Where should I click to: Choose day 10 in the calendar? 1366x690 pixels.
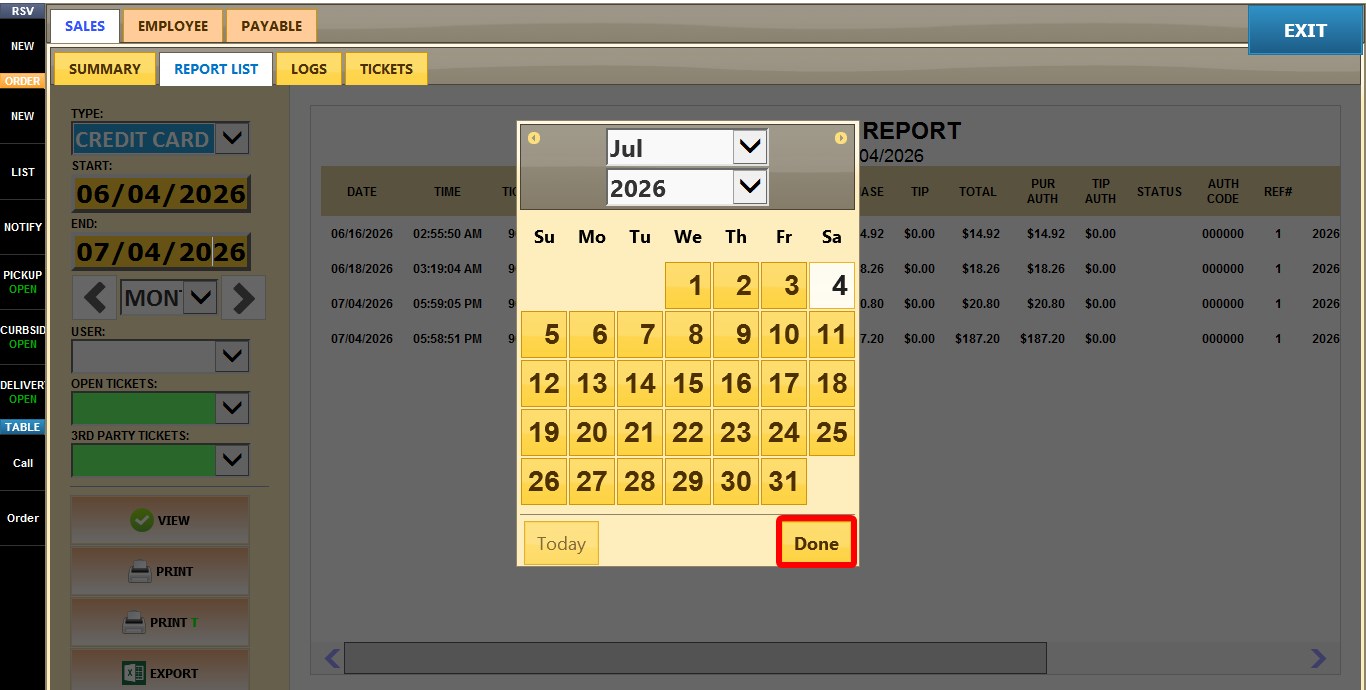click(x=784, y=334)
